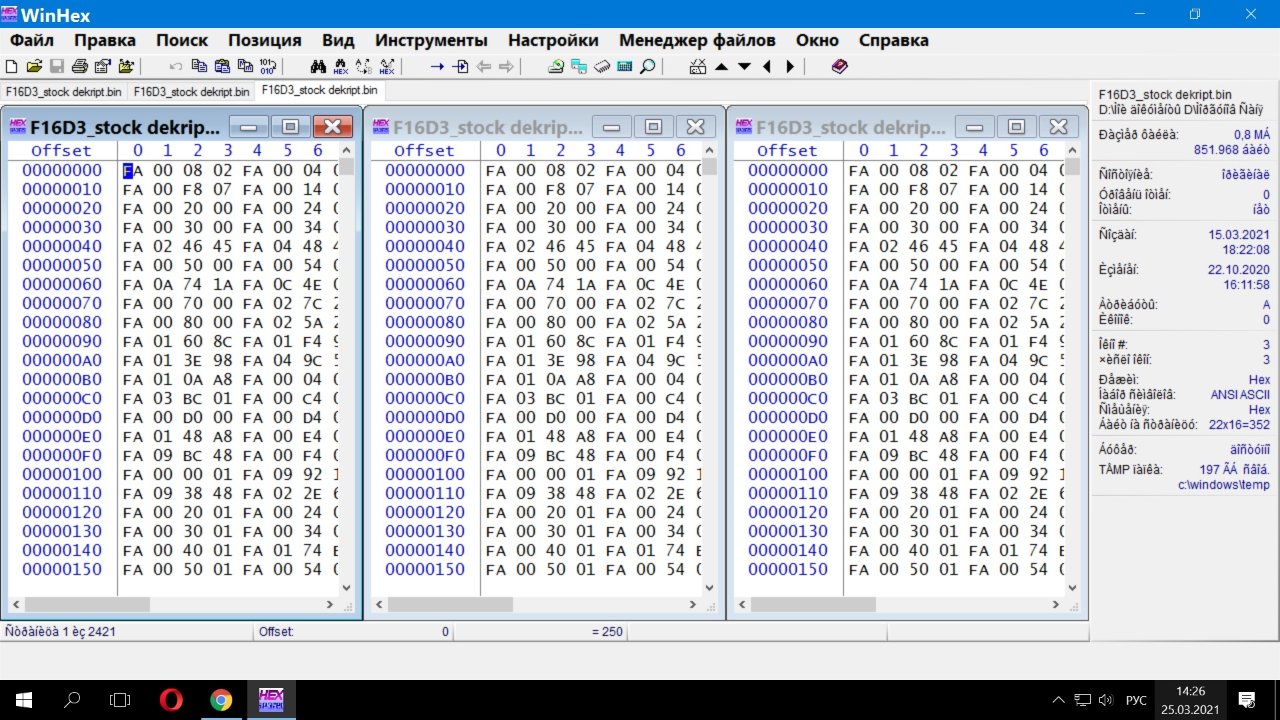Screen dimensions: 1280x720
Task: Open Google Chrome from the taskbar
Action: (x=221, y=699)
